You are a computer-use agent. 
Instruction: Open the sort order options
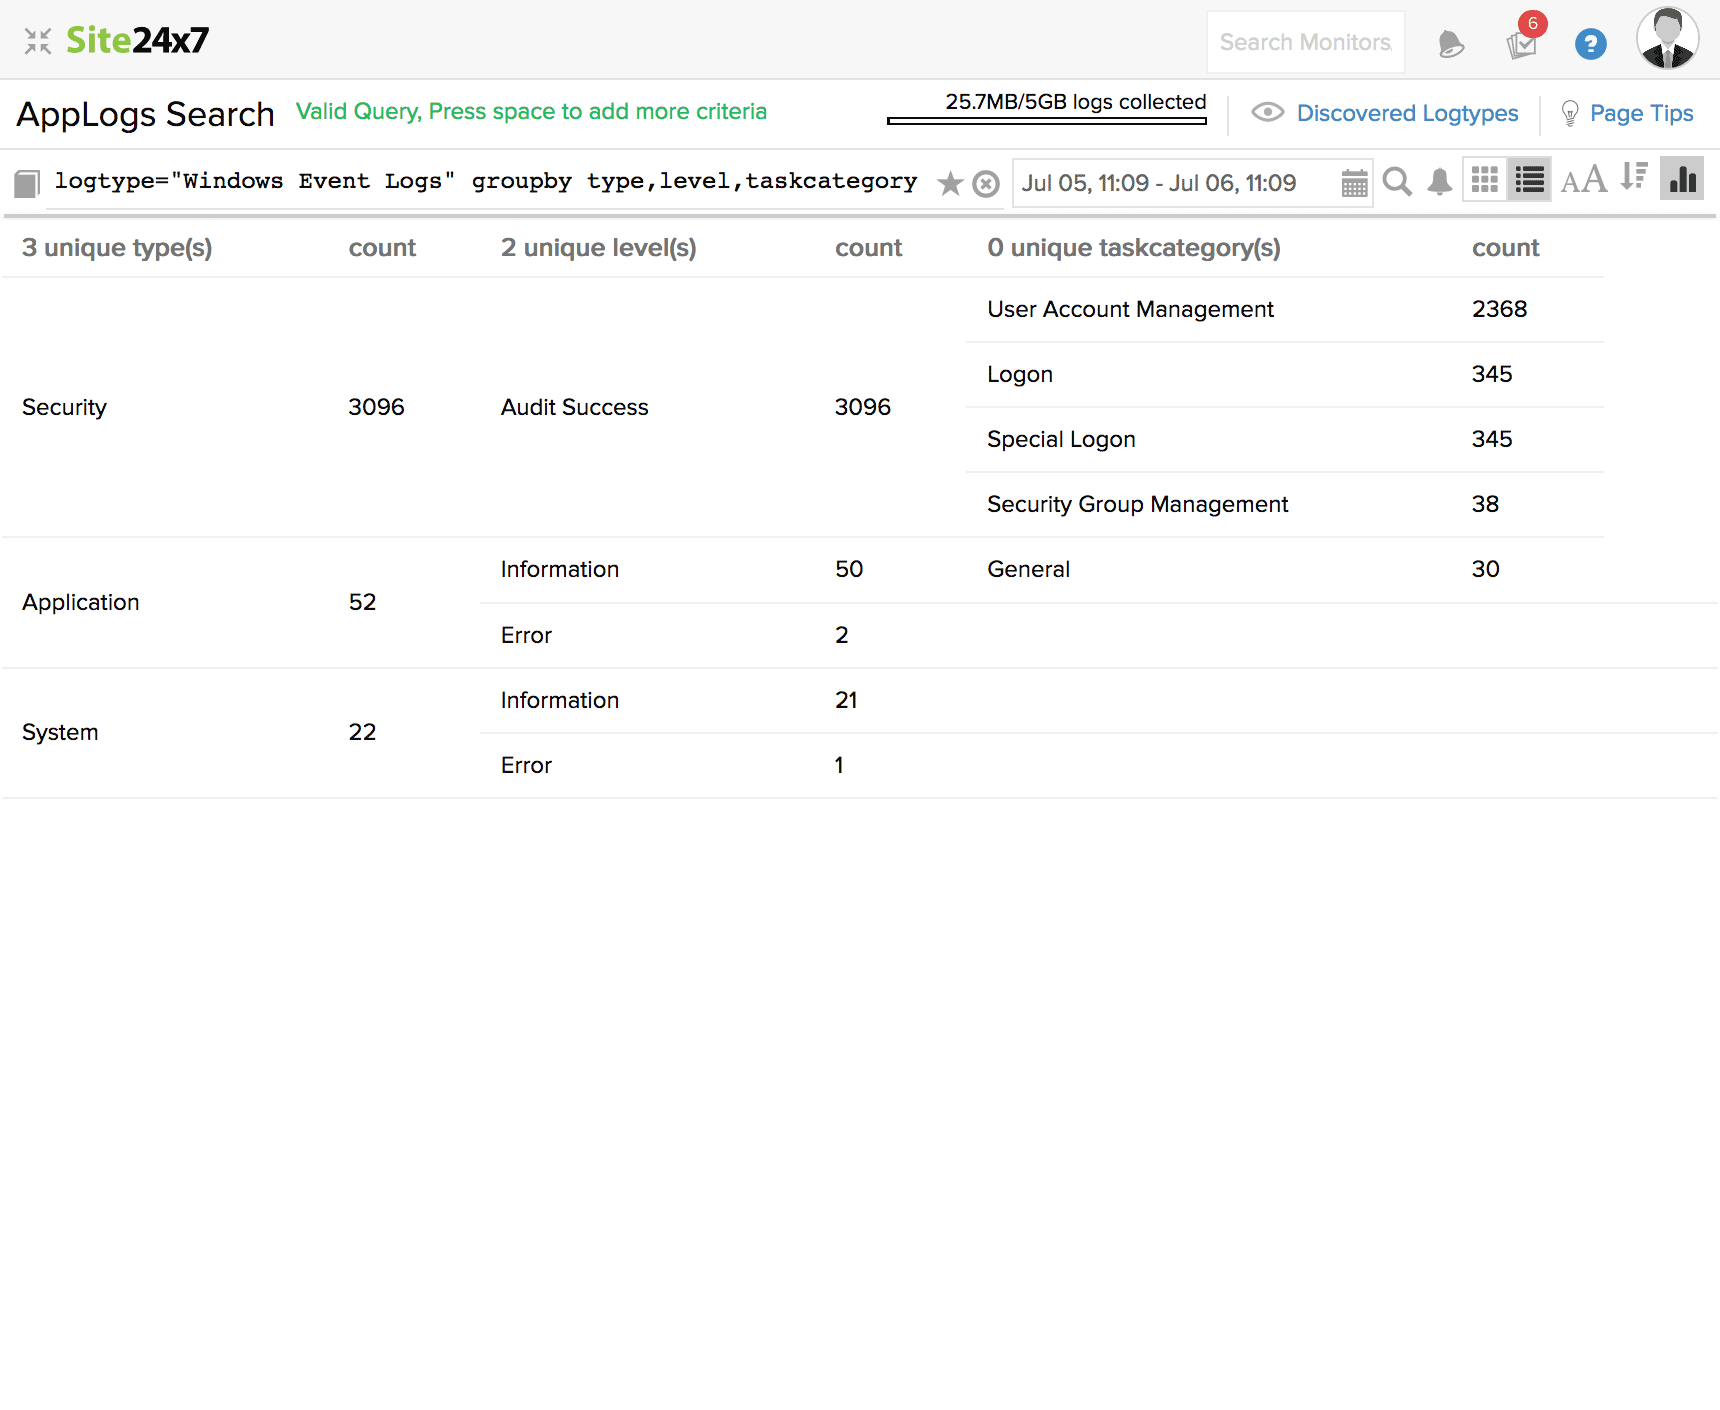point(1634,177)
